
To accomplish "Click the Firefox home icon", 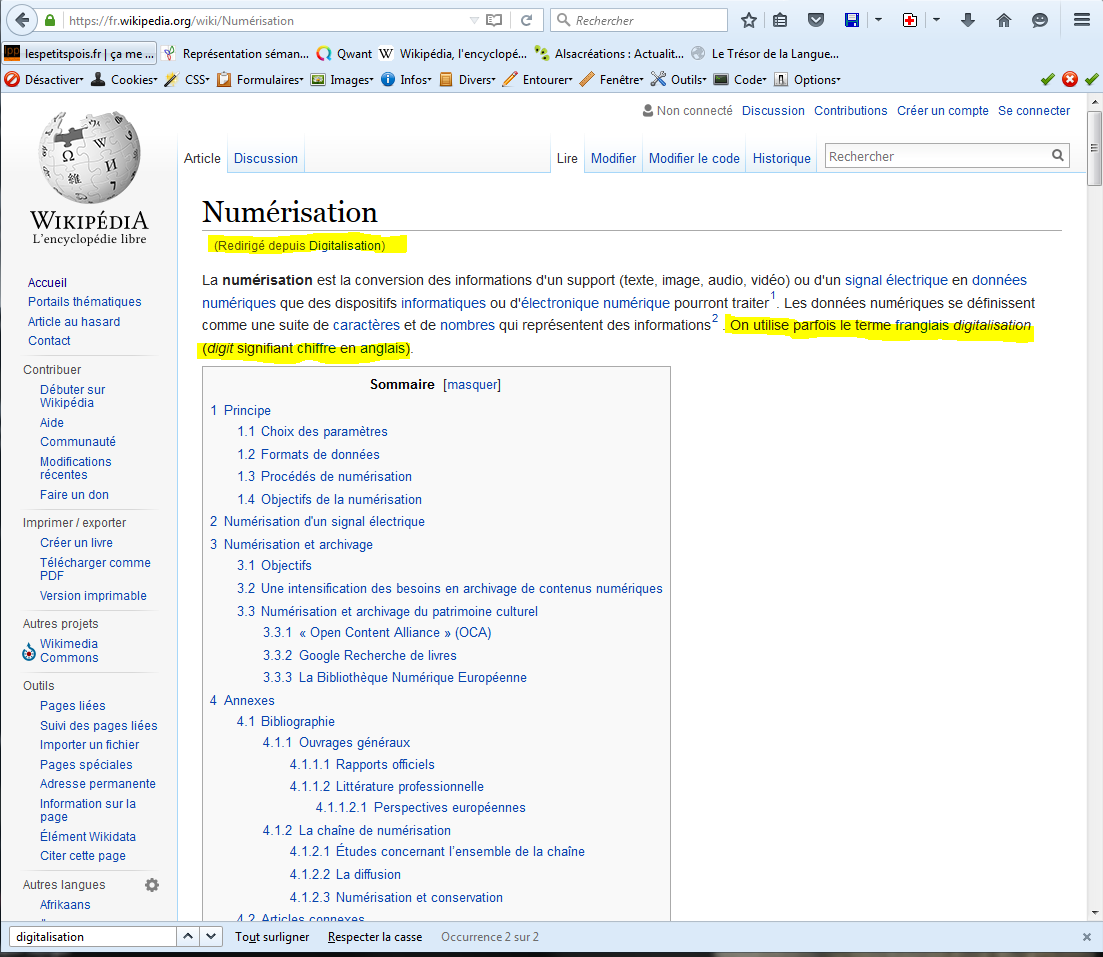I will pyautogui.click(x=1004, y=20).
